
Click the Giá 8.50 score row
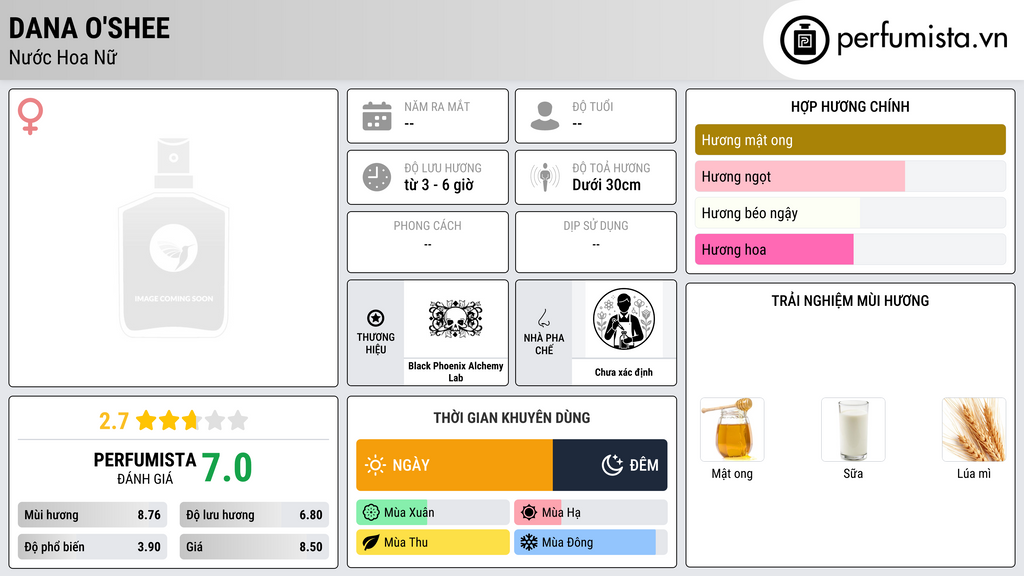pos(254,547)
